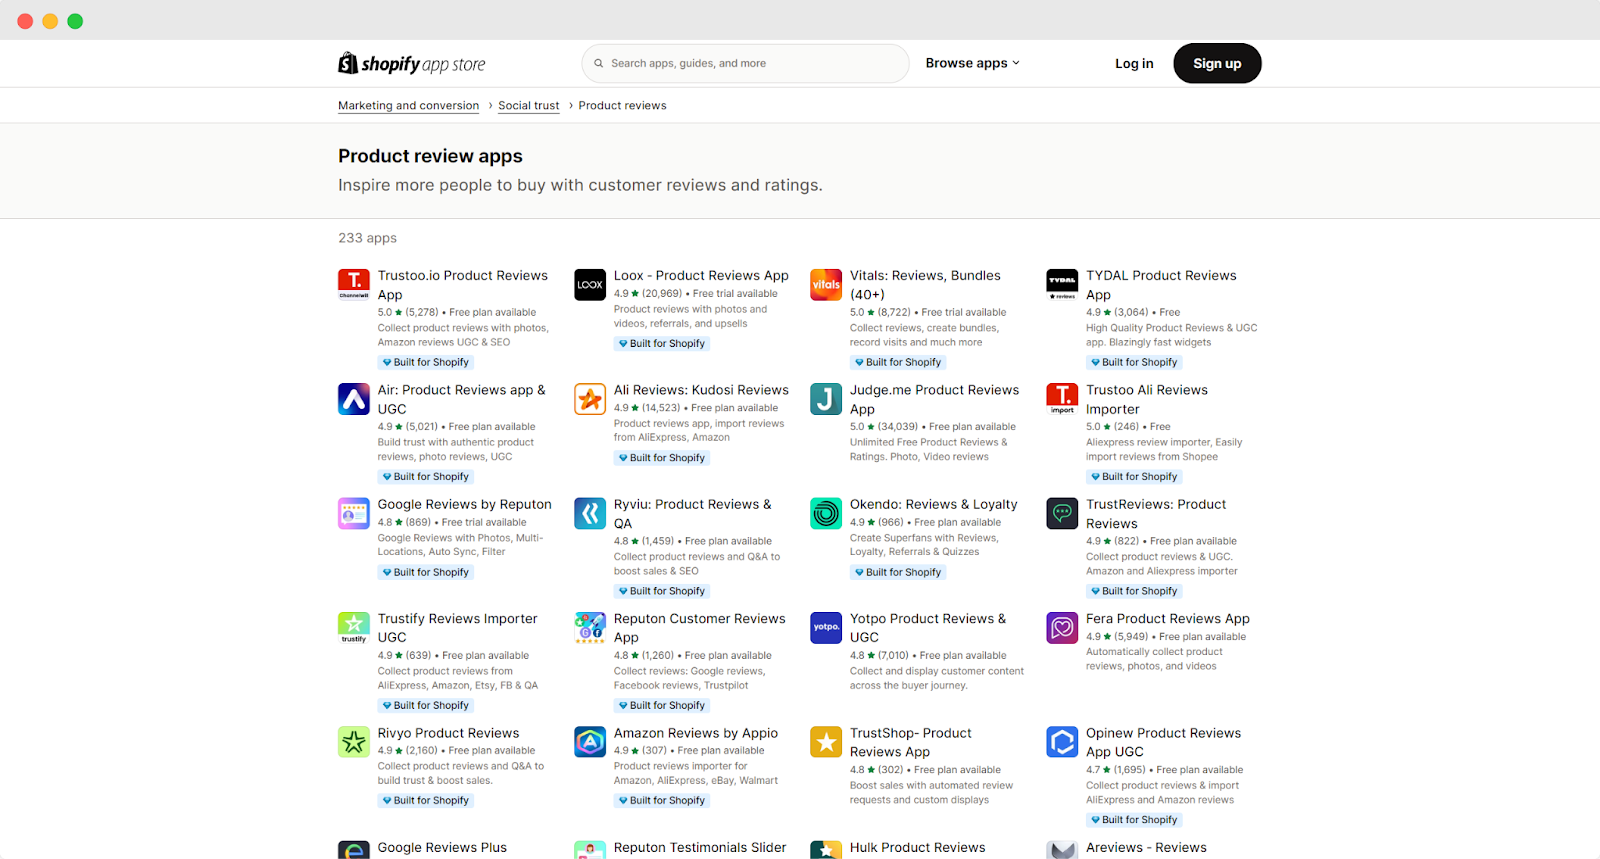This screenshot has height=859, width=1600.
Task: Open the Google Reviews Plus icon
Action: coord(354,850)
